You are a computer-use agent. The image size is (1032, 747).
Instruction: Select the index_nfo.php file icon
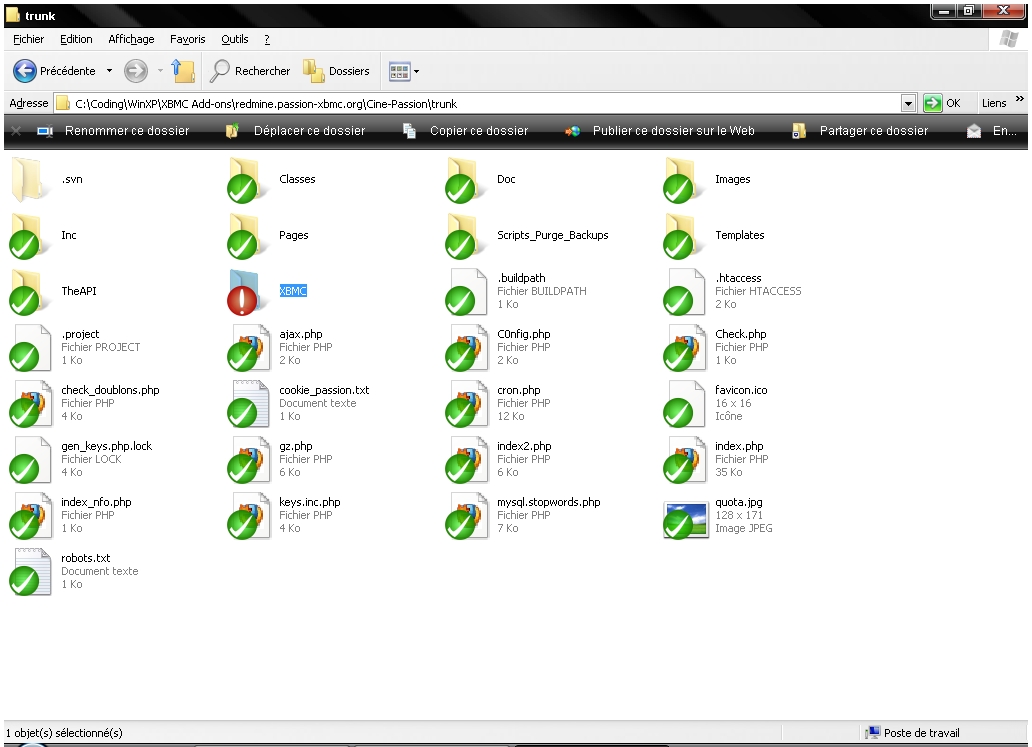(30, 515)
